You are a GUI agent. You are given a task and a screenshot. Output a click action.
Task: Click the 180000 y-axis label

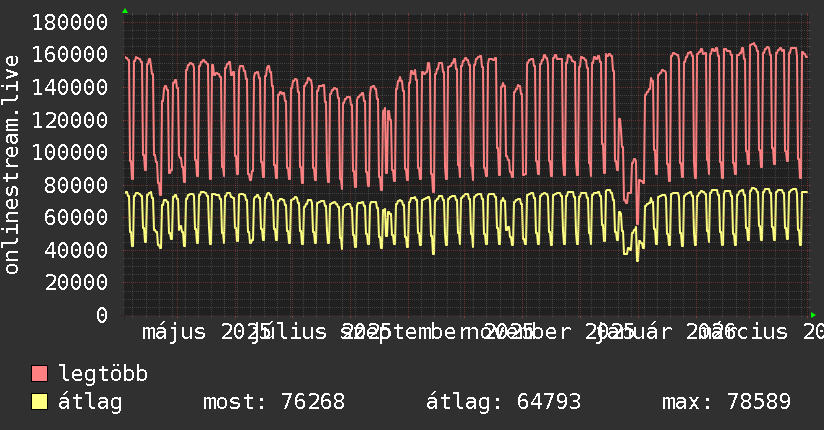click(70, 23)
